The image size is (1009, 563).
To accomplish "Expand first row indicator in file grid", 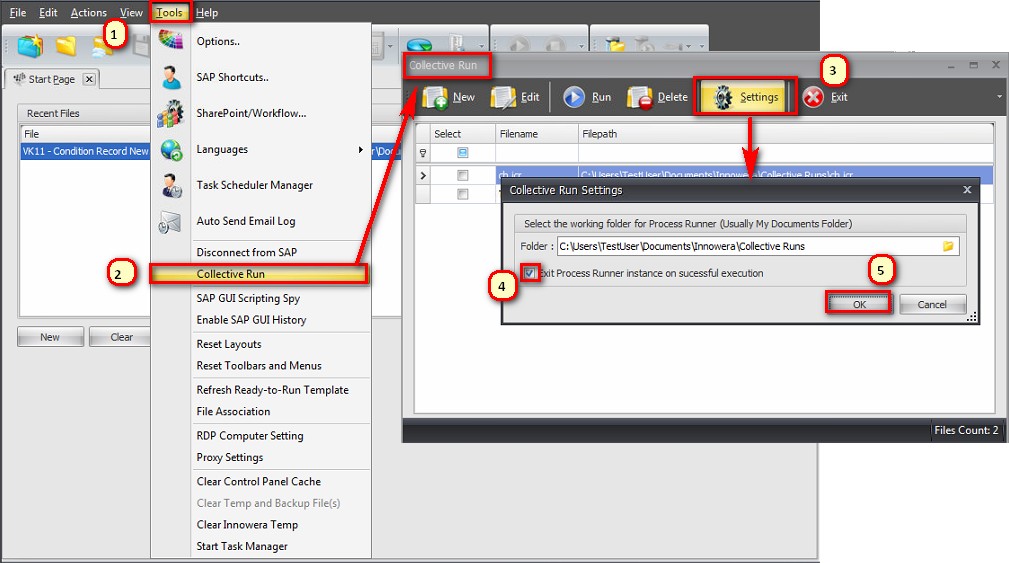I will click(x=423, y=176).
